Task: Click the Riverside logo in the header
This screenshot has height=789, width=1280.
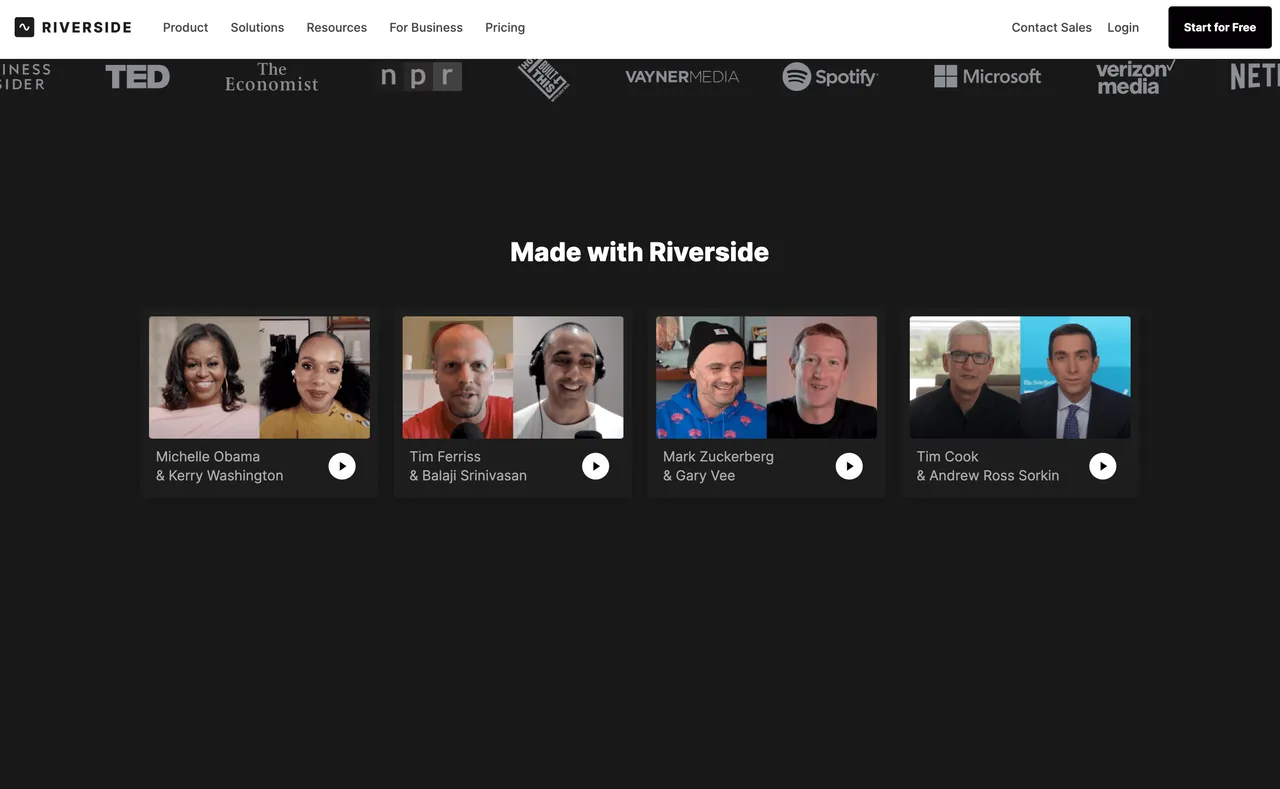Action: click(x=73, y=27)
